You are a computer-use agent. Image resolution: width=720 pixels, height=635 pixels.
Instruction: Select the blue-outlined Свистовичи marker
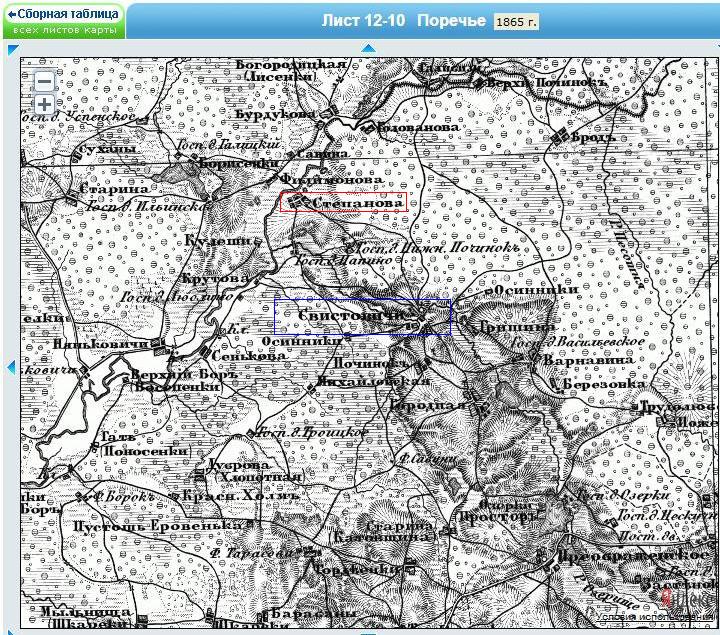tap(362, 316)
